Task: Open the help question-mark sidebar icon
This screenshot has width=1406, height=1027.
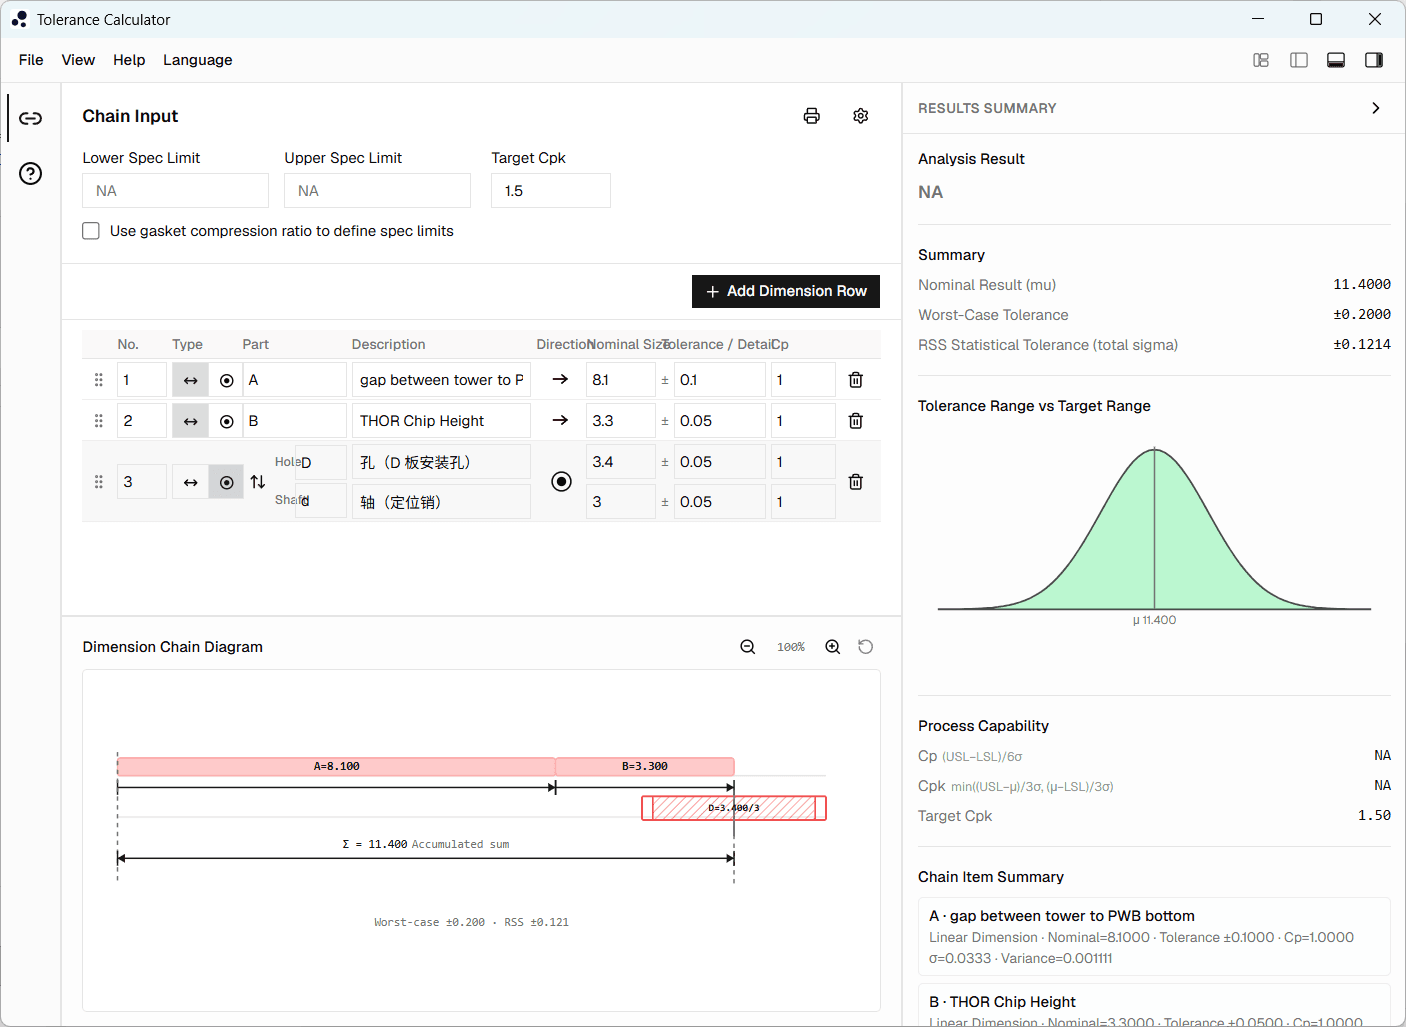Action: pyautogui.click(x=31, y=174)
